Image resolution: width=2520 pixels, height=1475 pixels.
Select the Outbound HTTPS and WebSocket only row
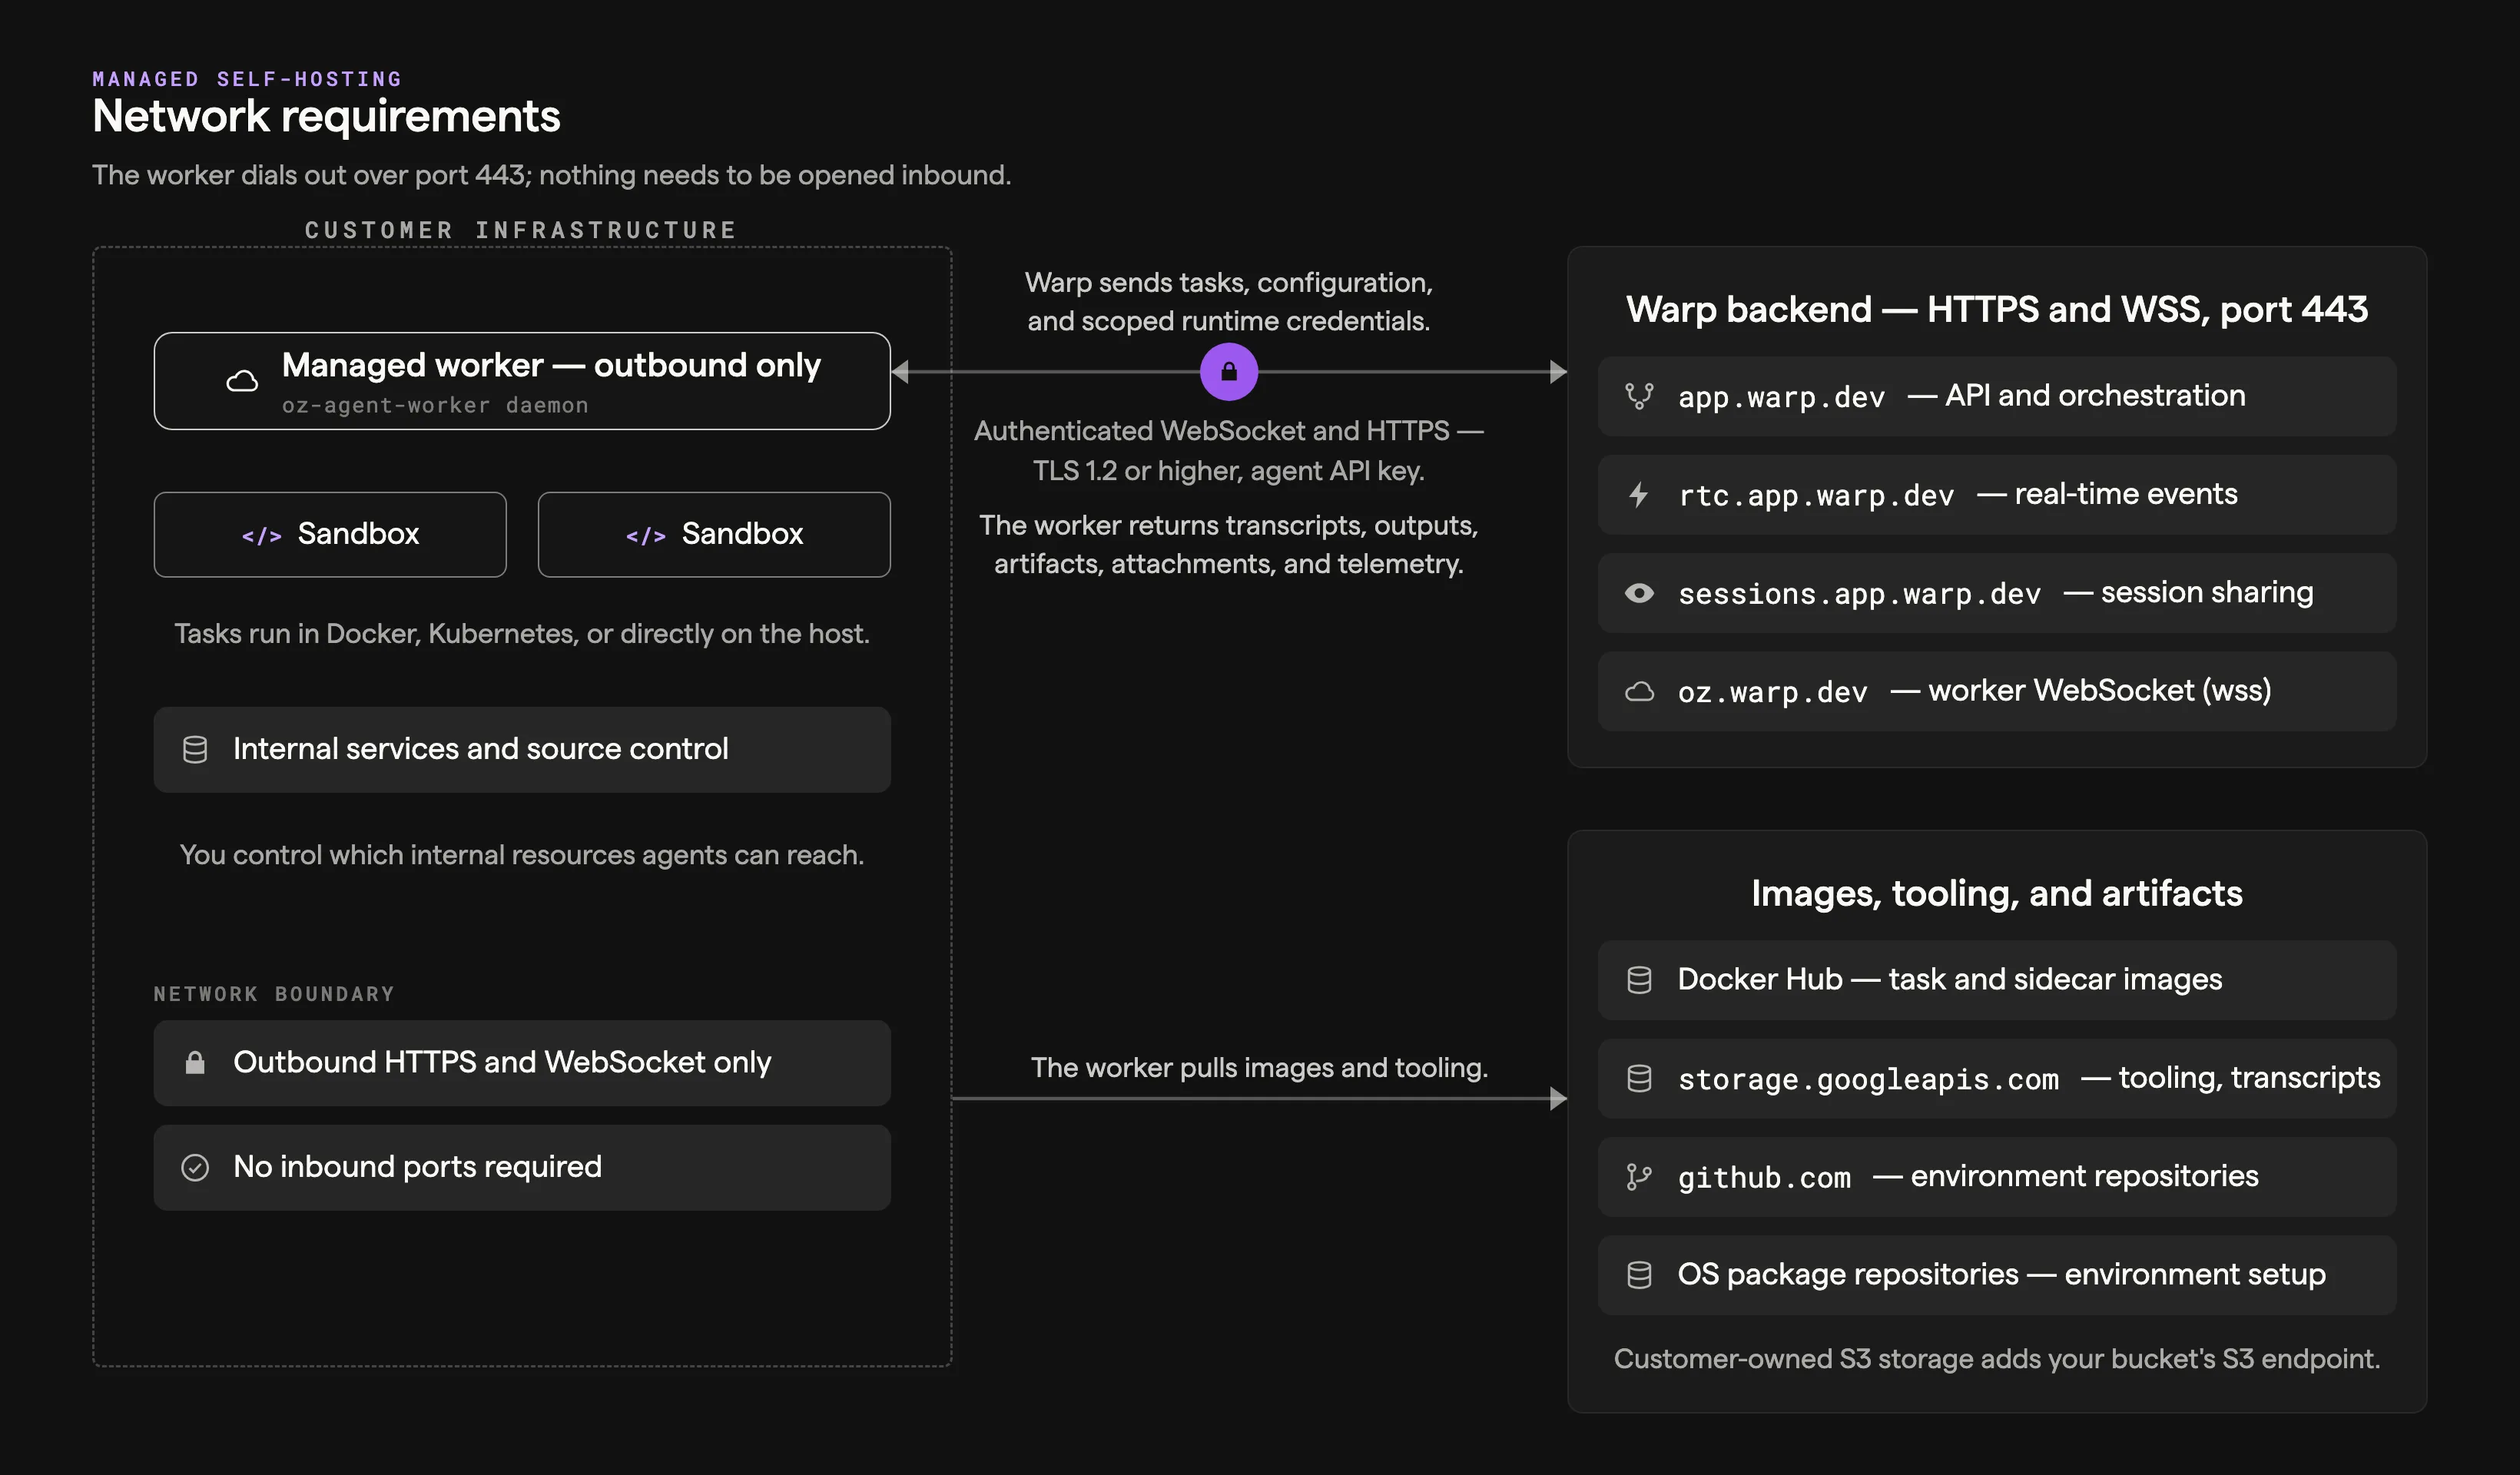522,1063
